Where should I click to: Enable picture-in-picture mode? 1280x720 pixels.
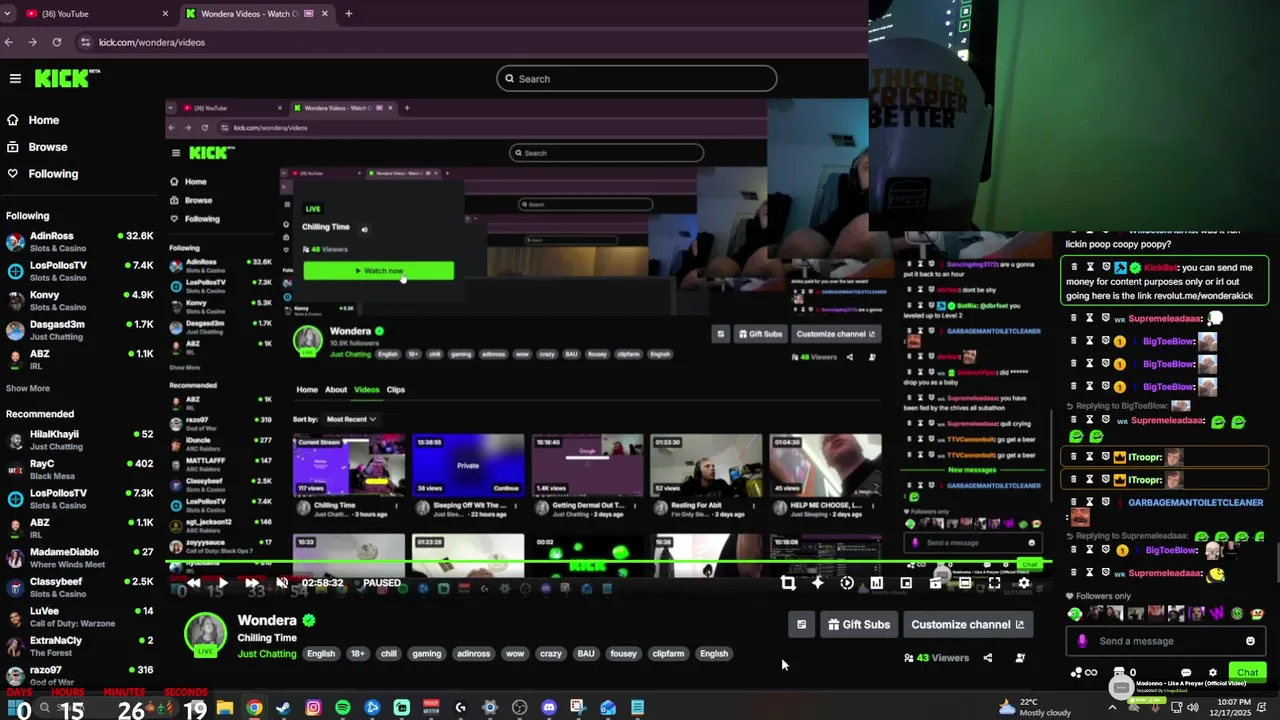tap(906, 583)
